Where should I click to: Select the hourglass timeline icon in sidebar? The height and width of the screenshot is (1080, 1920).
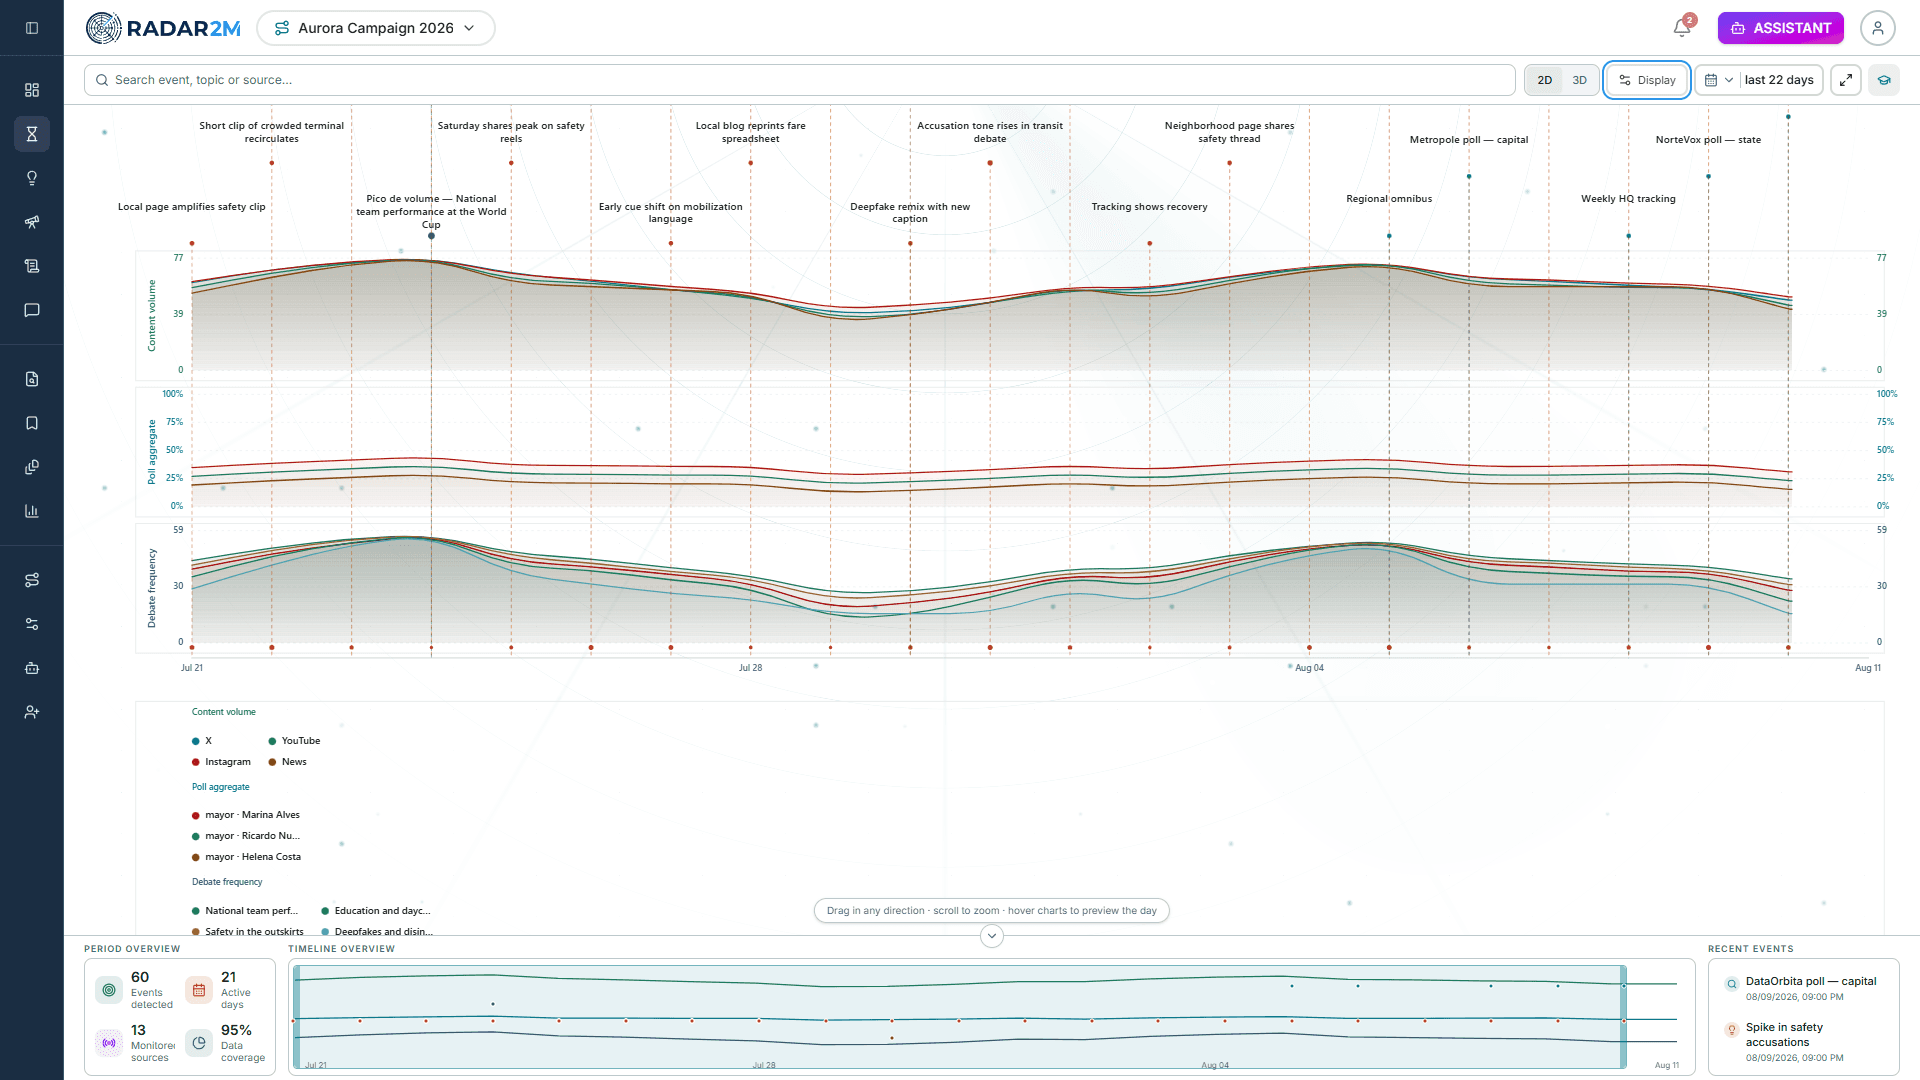(x=32, y=134)
